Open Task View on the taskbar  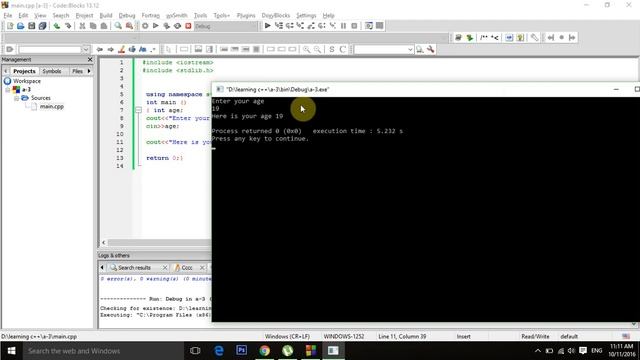195,351
